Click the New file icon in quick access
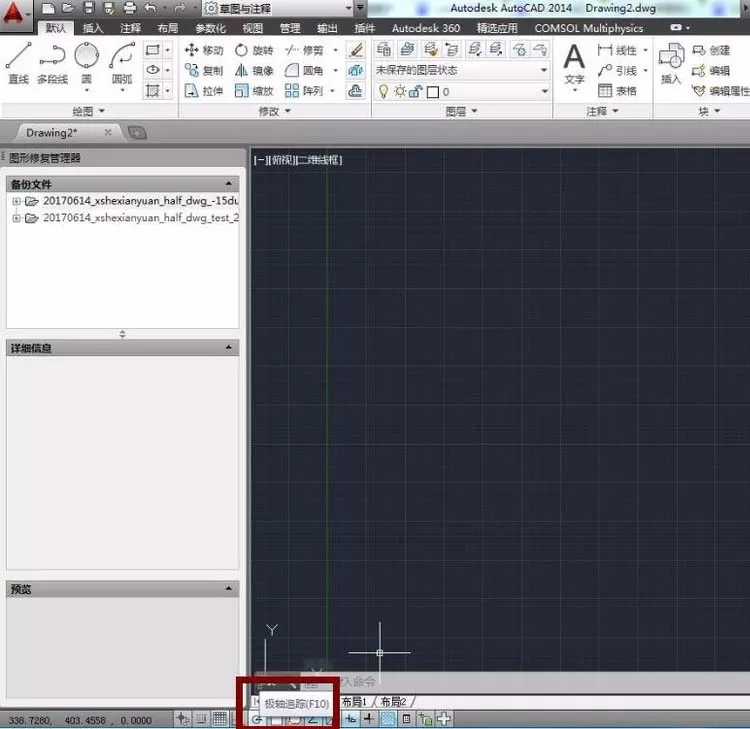 pos(47,8)
